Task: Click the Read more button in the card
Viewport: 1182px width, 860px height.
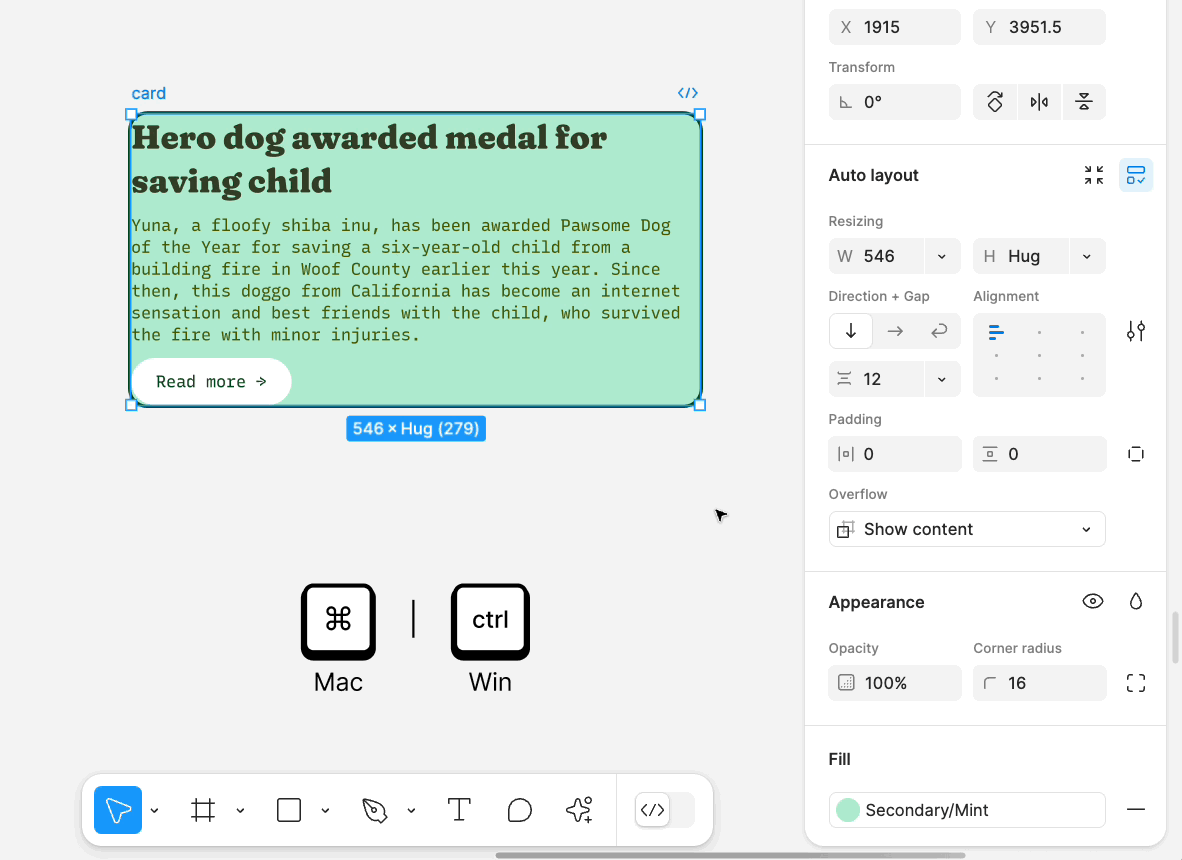Action: tap(211, 381)
